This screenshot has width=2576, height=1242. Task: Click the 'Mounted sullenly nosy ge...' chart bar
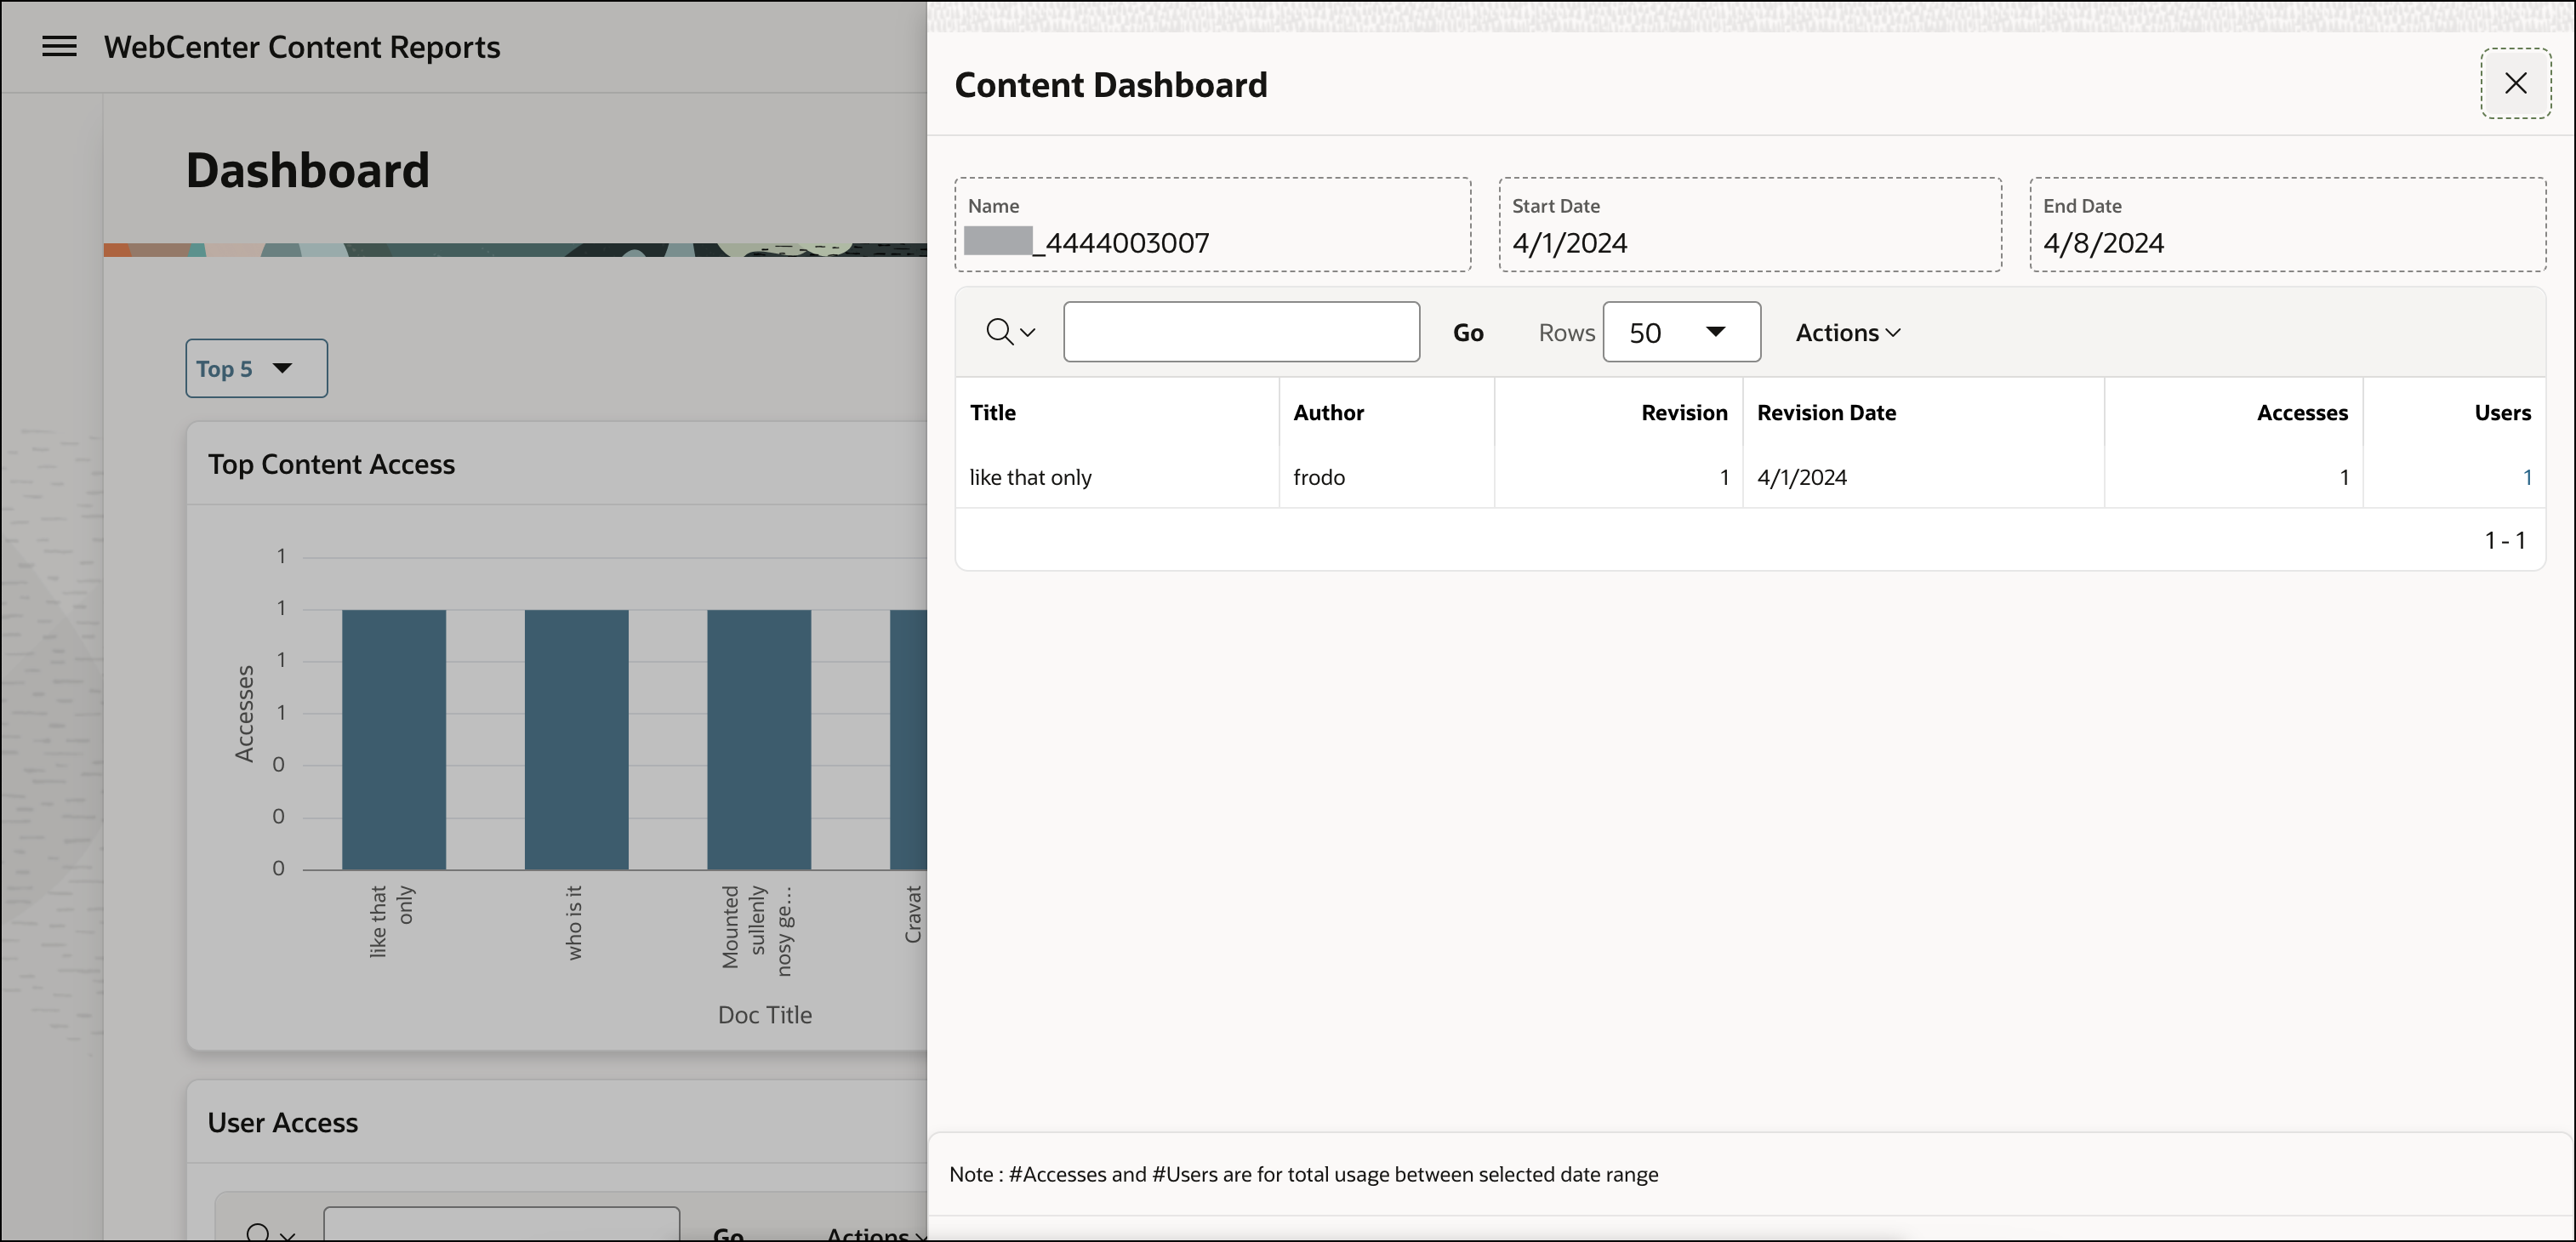point(759,739)
